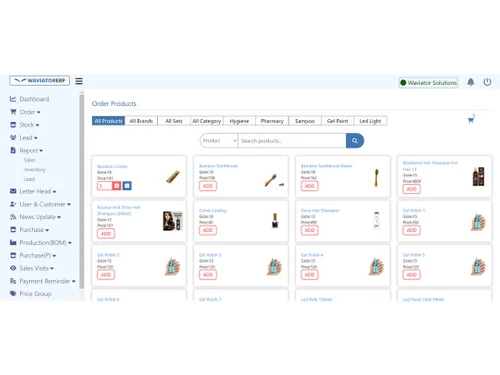Click the magnifier search button

point(355,141)
